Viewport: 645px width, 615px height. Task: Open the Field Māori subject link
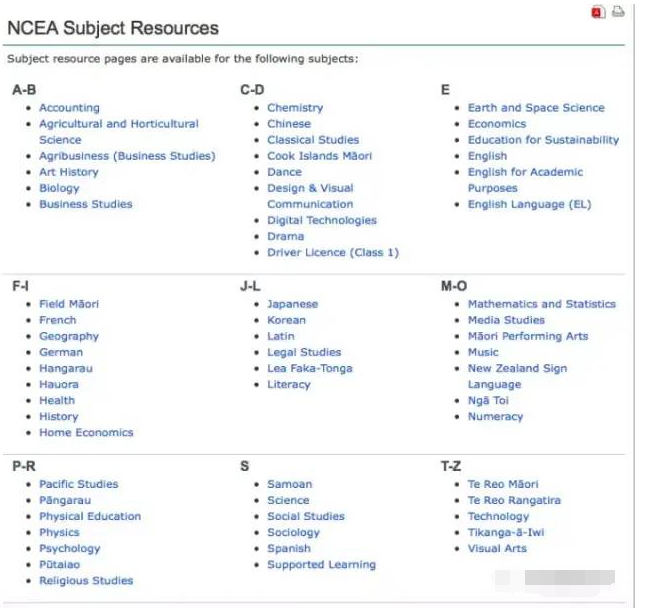(69, 304)
